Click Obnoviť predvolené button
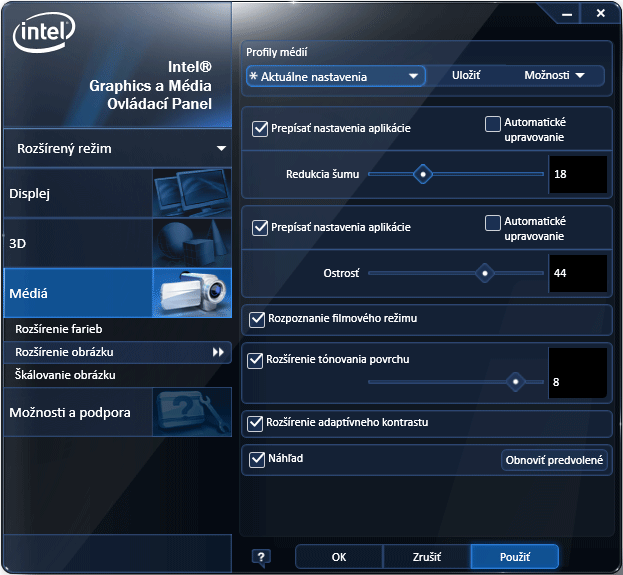Image resolution: width=623 pixels, height=575 pixels. (554, 460)
